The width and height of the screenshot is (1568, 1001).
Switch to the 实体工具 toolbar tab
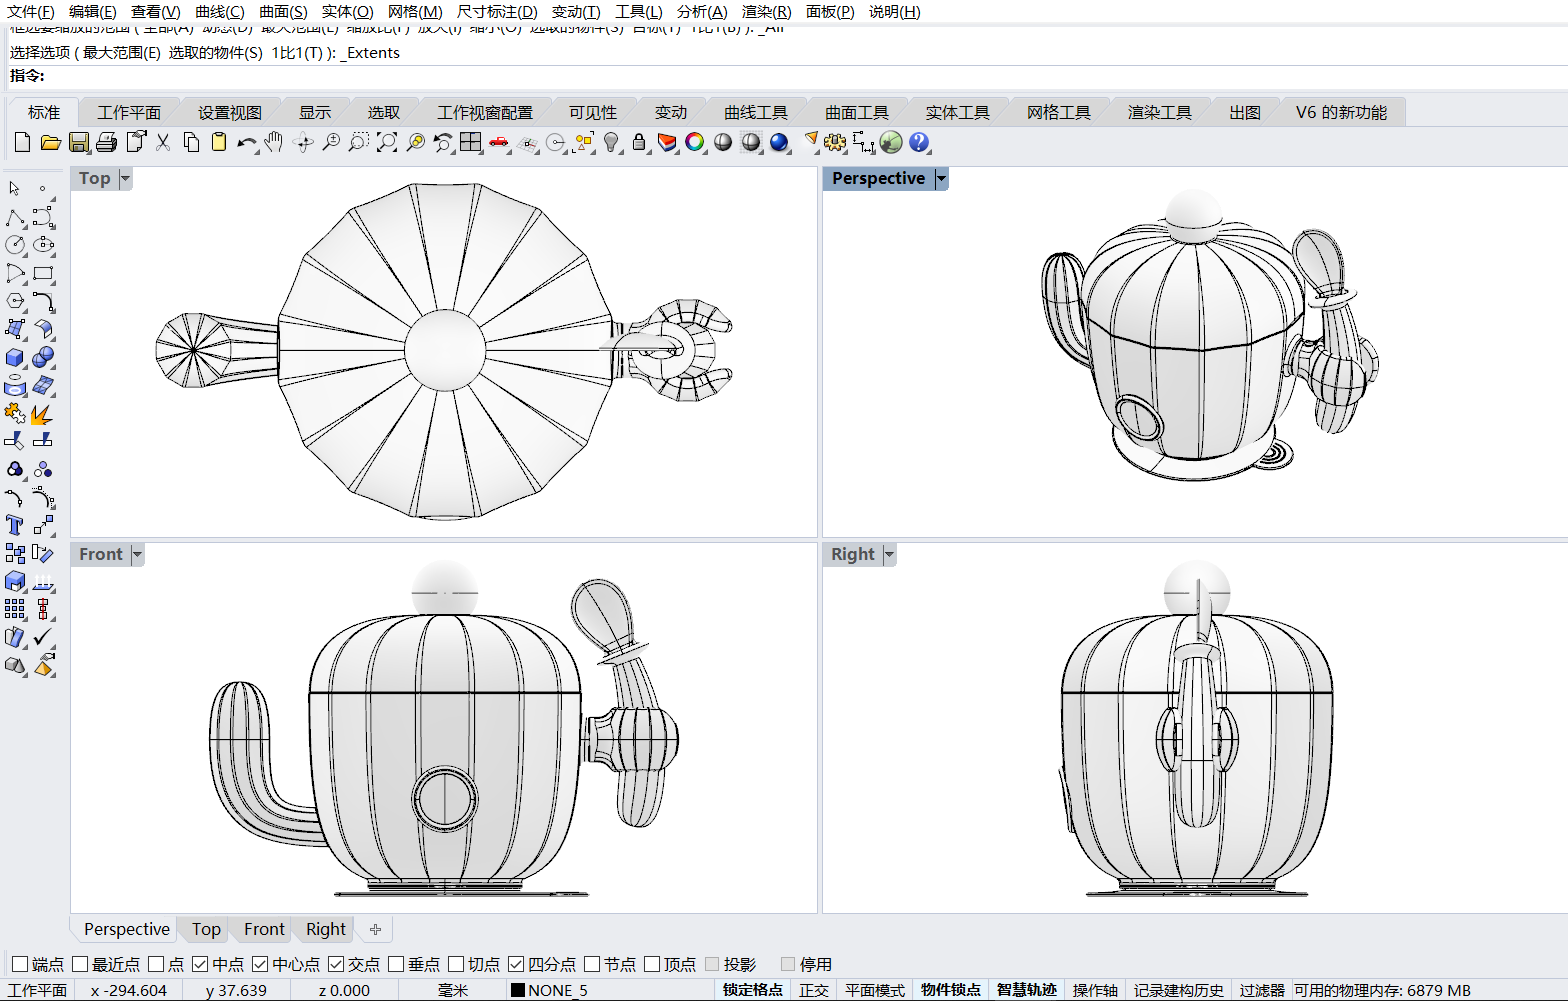[x=957, y=112]
